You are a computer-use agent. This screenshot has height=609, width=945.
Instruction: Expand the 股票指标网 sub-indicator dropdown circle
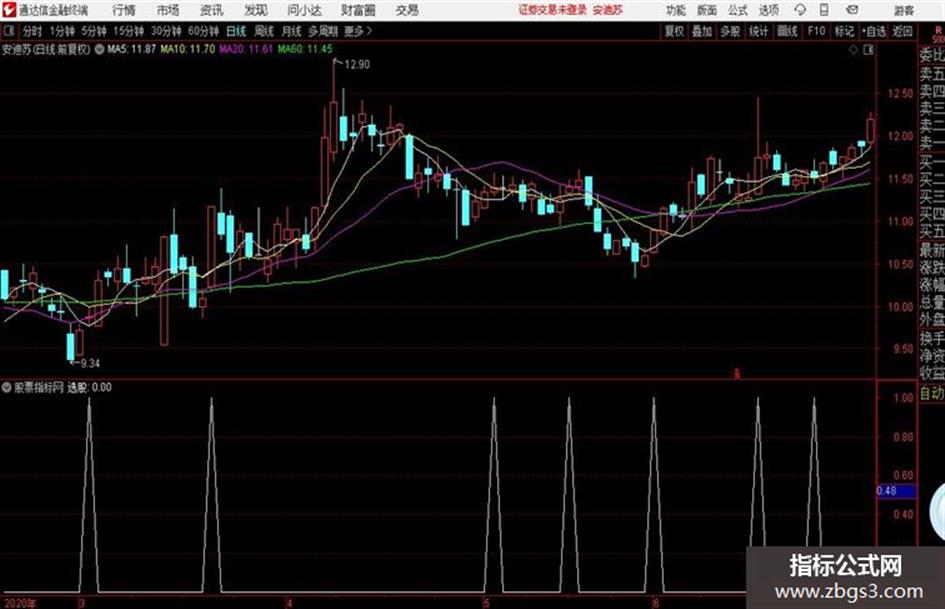7,387
